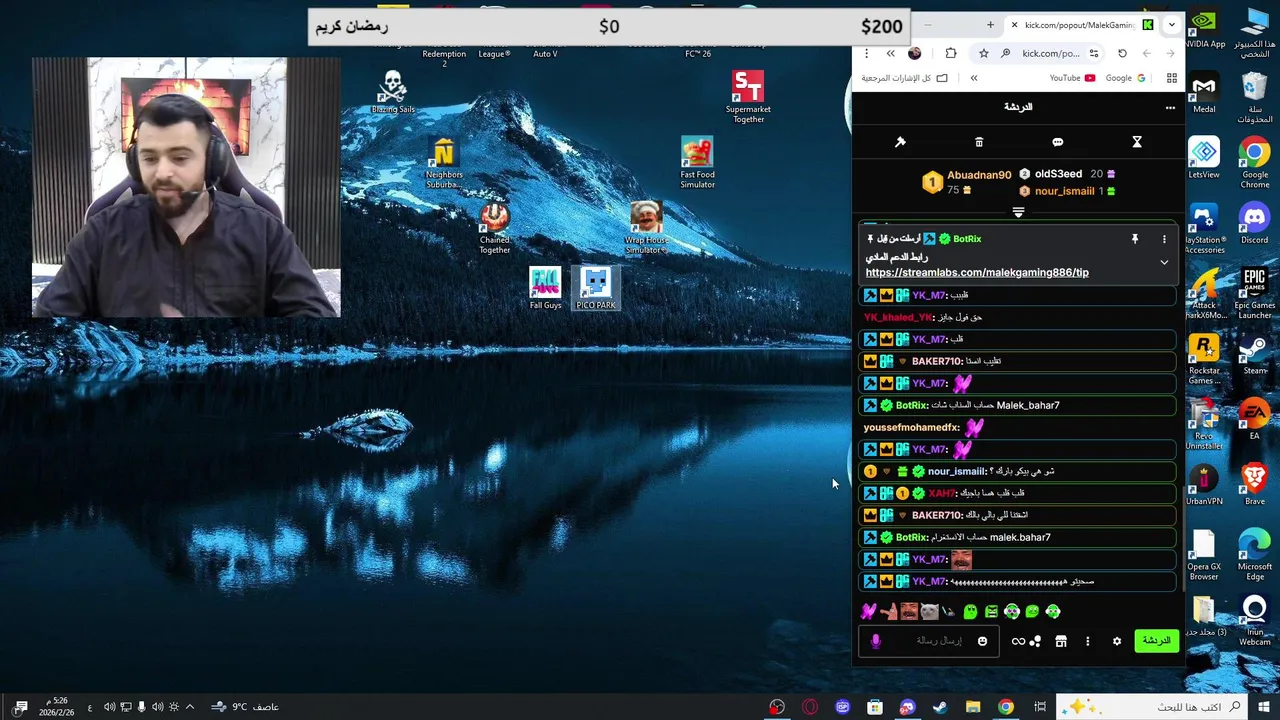Click XAH7 username in chat
The height and width of the screenshot is (720, 1280).
tap(941, 493)
